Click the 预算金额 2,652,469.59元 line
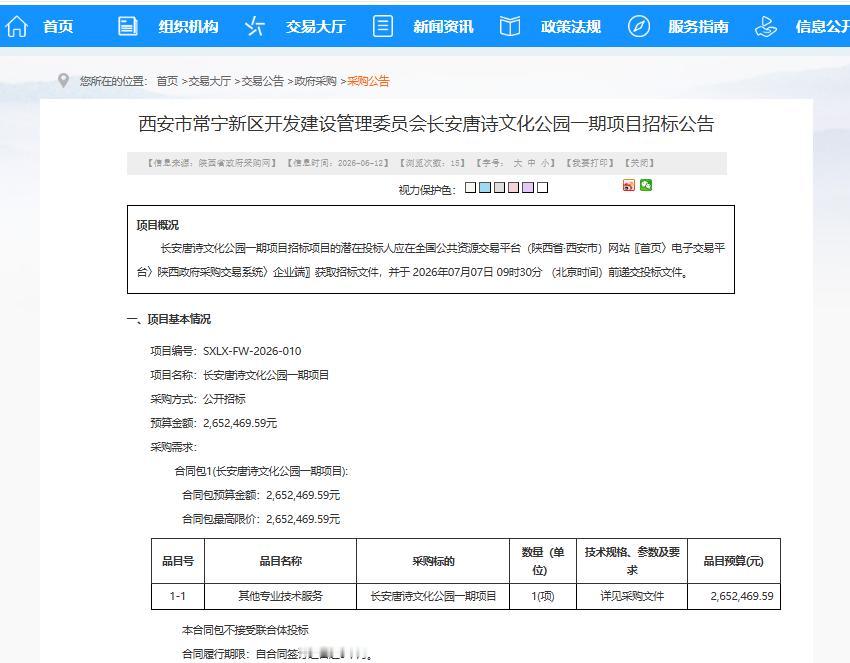This screenshot has width=850, height=663. pos(214,423)
